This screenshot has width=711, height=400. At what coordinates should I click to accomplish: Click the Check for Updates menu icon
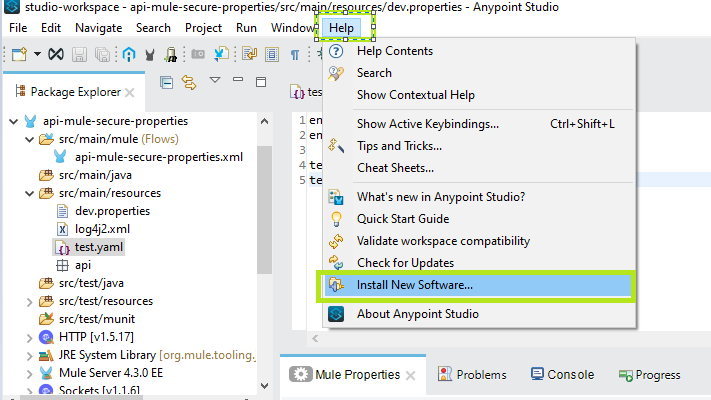coord(336,263)
